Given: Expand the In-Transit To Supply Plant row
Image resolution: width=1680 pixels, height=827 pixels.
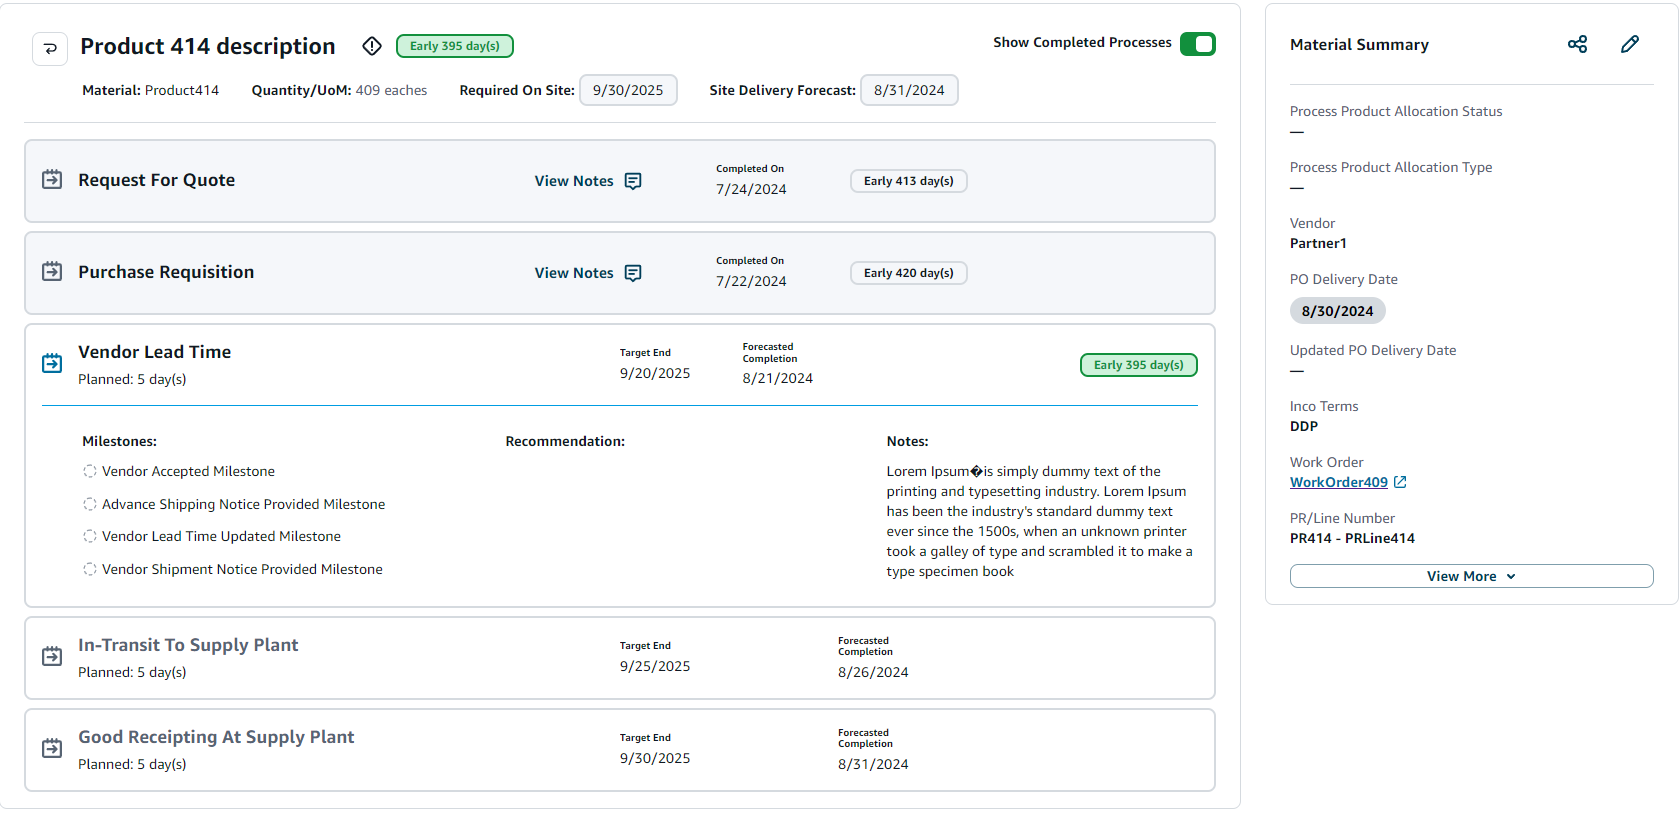Looking at the screenshot, I should pyautogui.click(x=188, y=646).
